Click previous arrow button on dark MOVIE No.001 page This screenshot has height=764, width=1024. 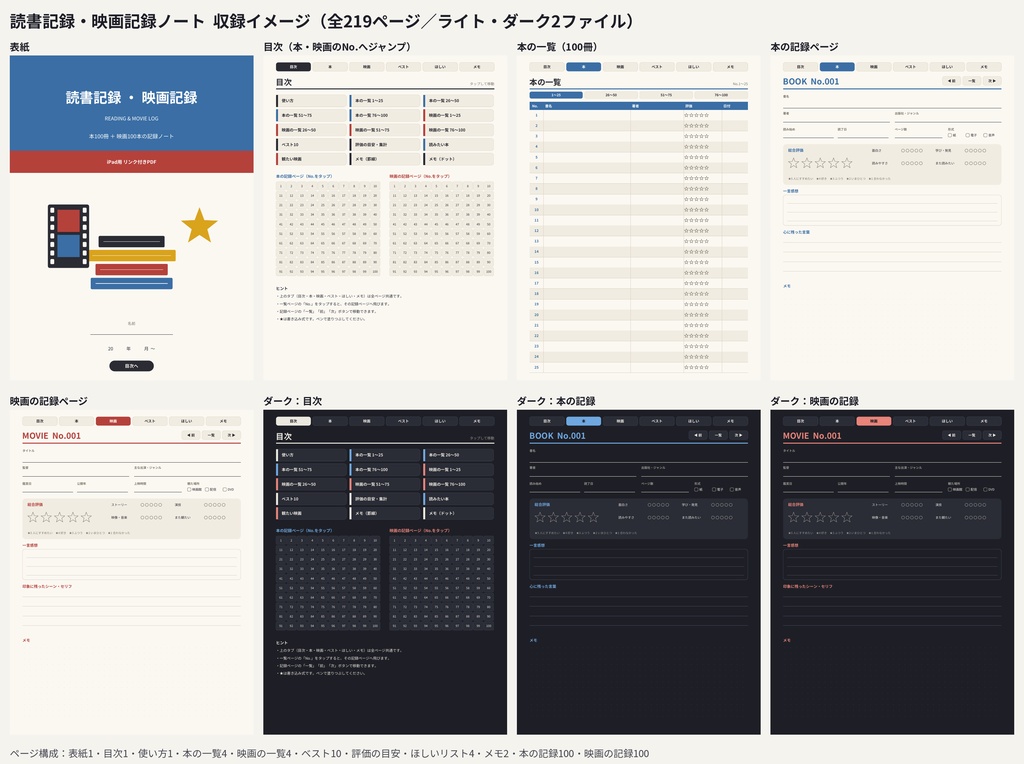pos(951,435)
